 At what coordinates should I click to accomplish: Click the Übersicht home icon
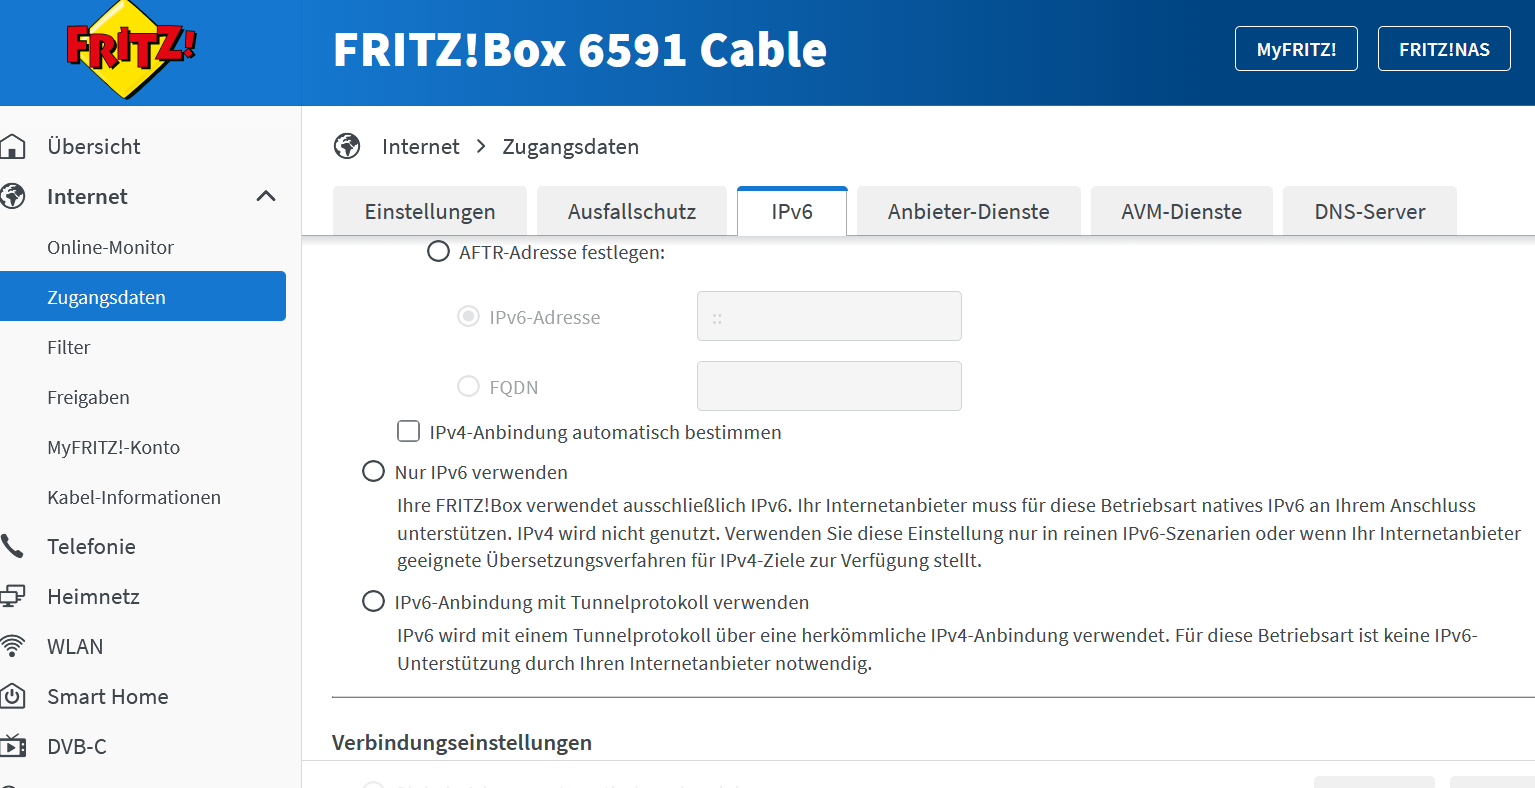coord(13,147)
